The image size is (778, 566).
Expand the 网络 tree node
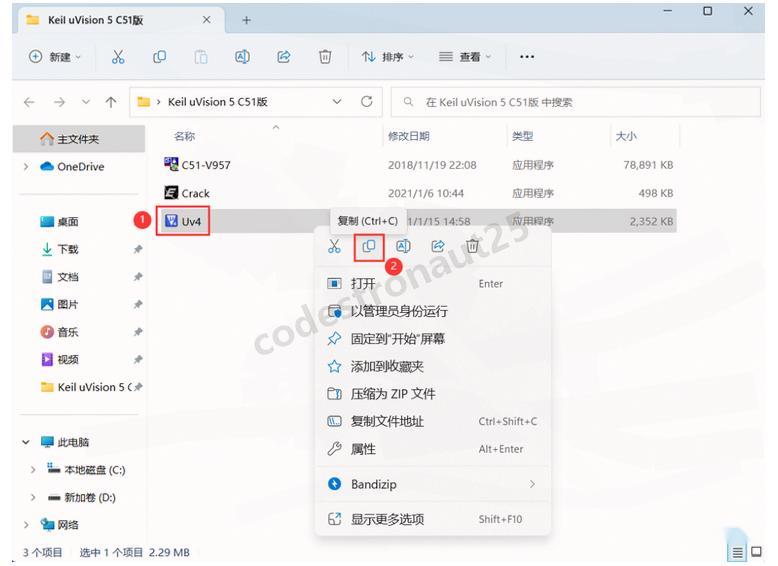pos(26,524)
